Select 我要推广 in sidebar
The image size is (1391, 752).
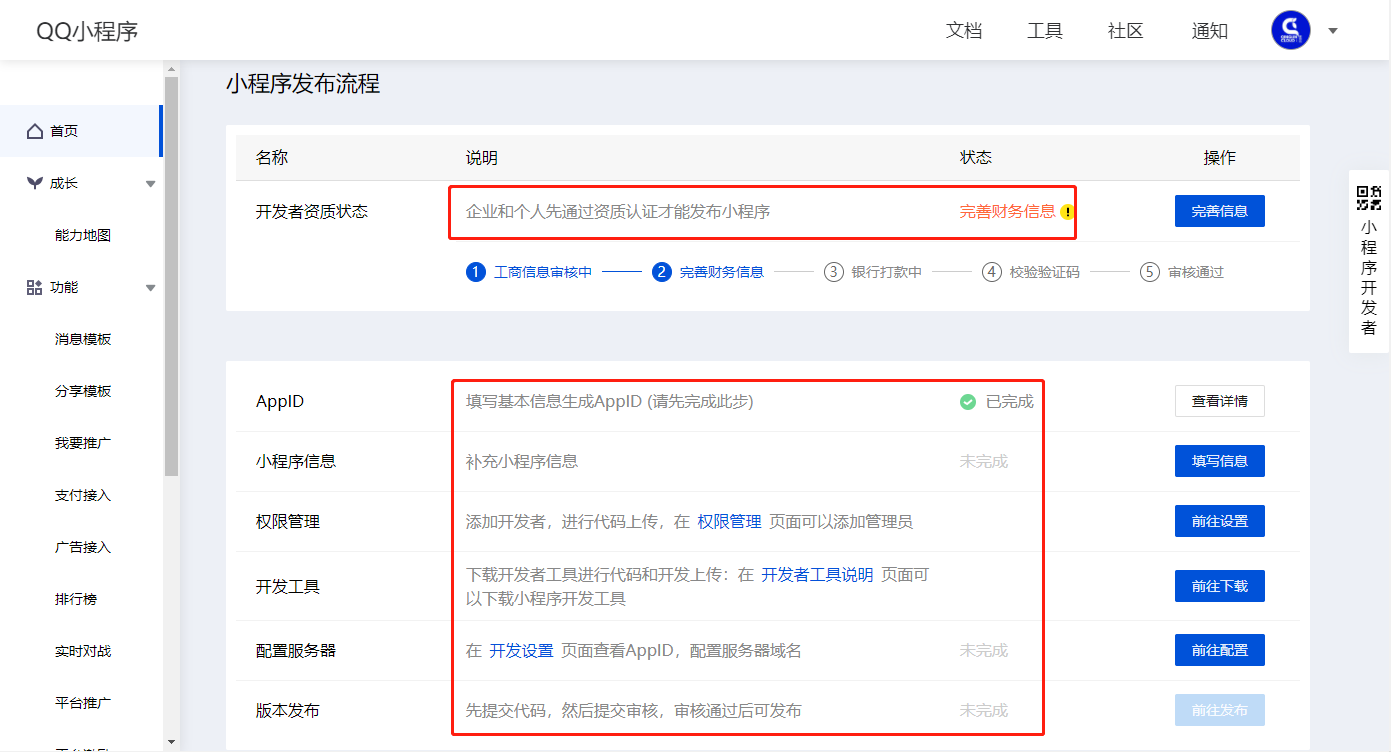(83, 443)
